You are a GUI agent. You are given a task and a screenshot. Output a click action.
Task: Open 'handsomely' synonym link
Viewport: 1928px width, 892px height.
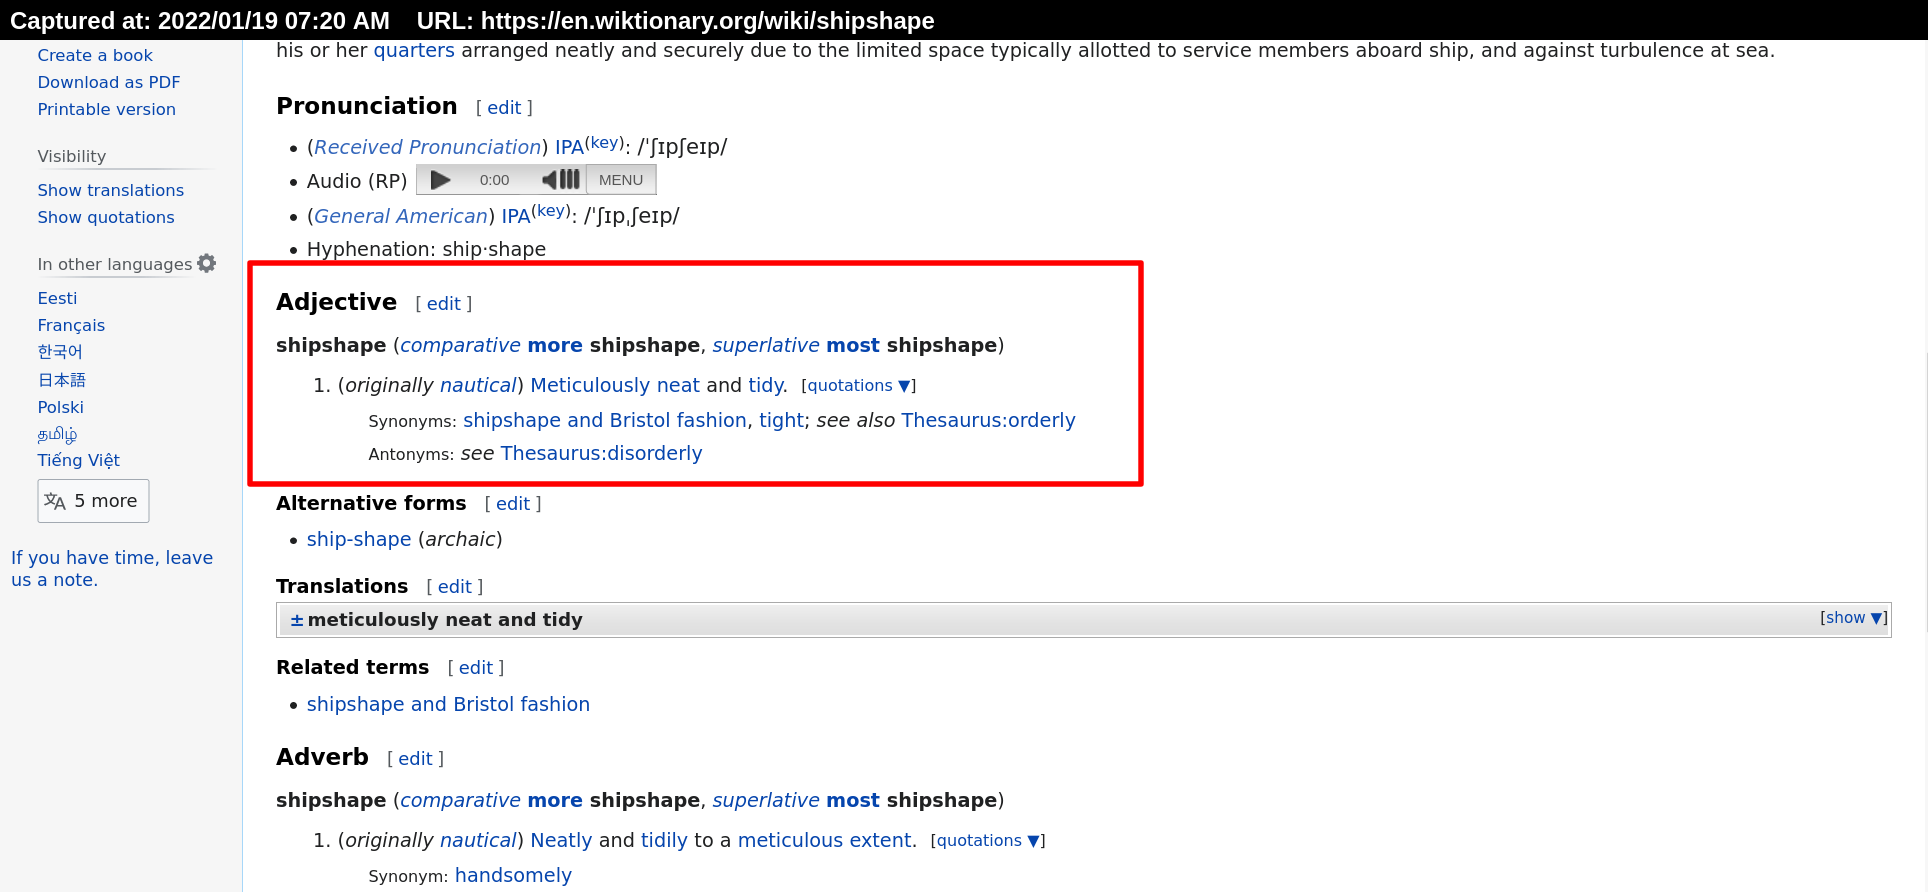pos(513,876)
